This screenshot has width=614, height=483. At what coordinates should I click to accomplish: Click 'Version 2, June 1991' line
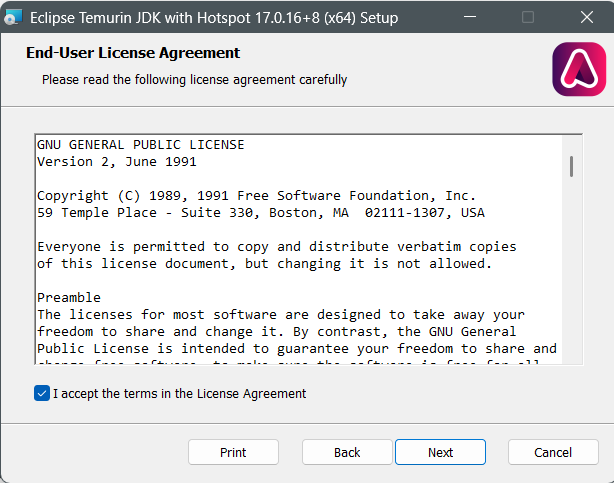(117, 162)
